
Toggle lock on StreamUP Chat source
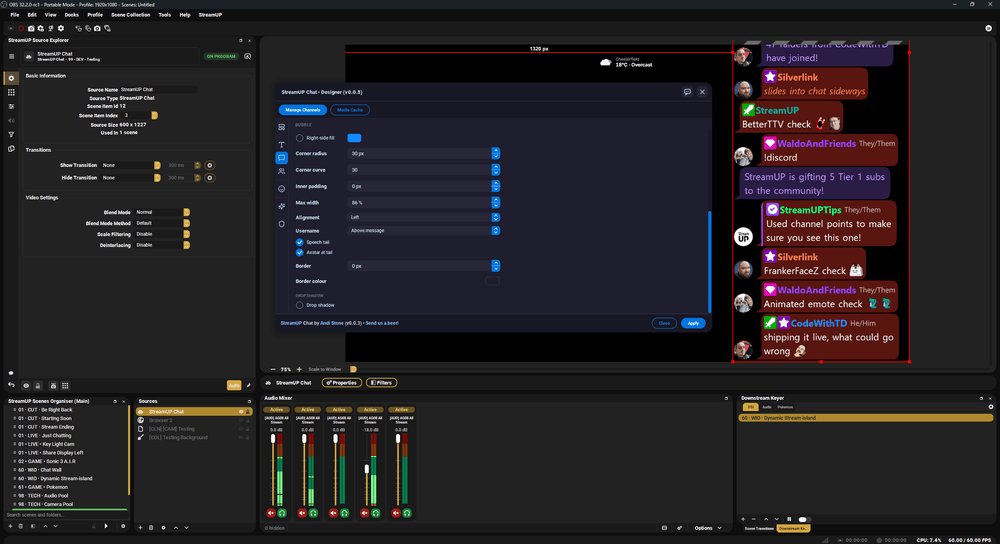point(248,412)
